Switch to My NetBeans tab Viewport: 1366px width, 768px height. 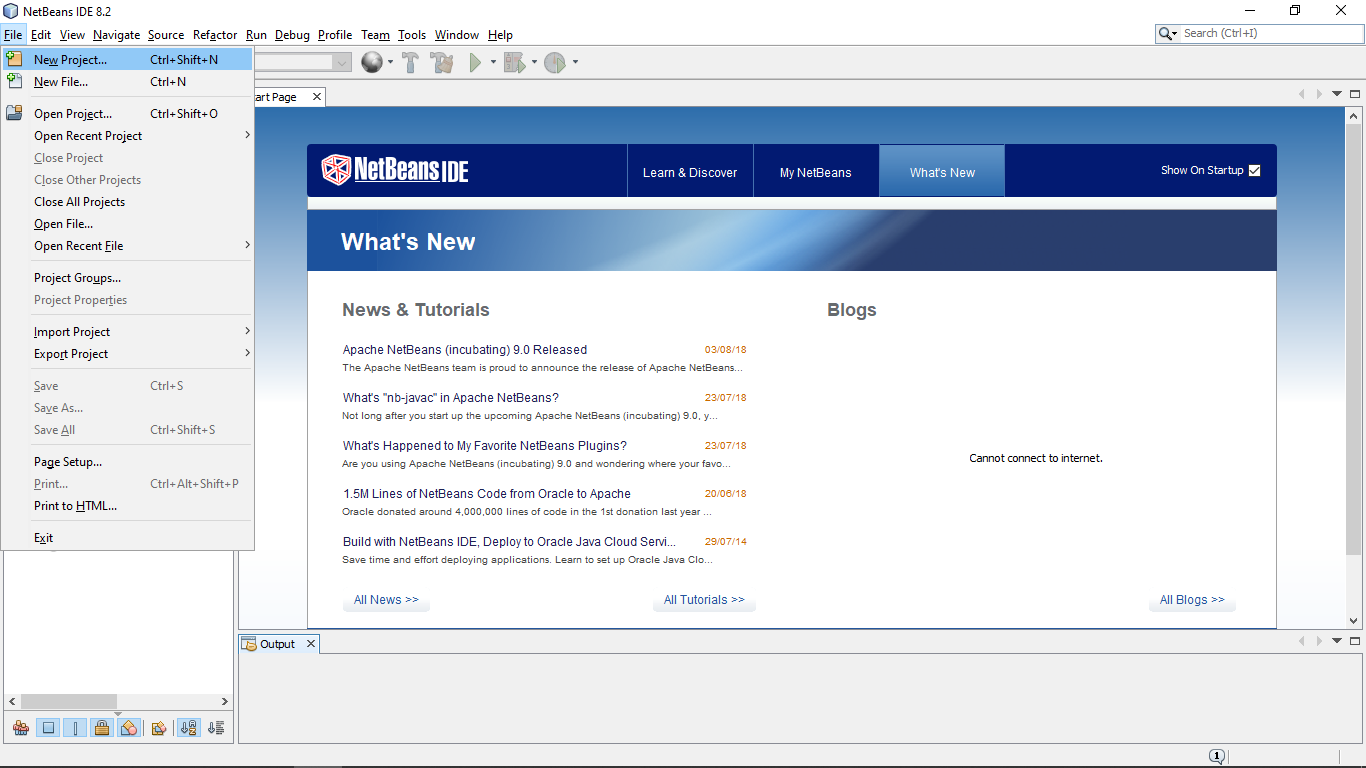[x=816, y=172]
